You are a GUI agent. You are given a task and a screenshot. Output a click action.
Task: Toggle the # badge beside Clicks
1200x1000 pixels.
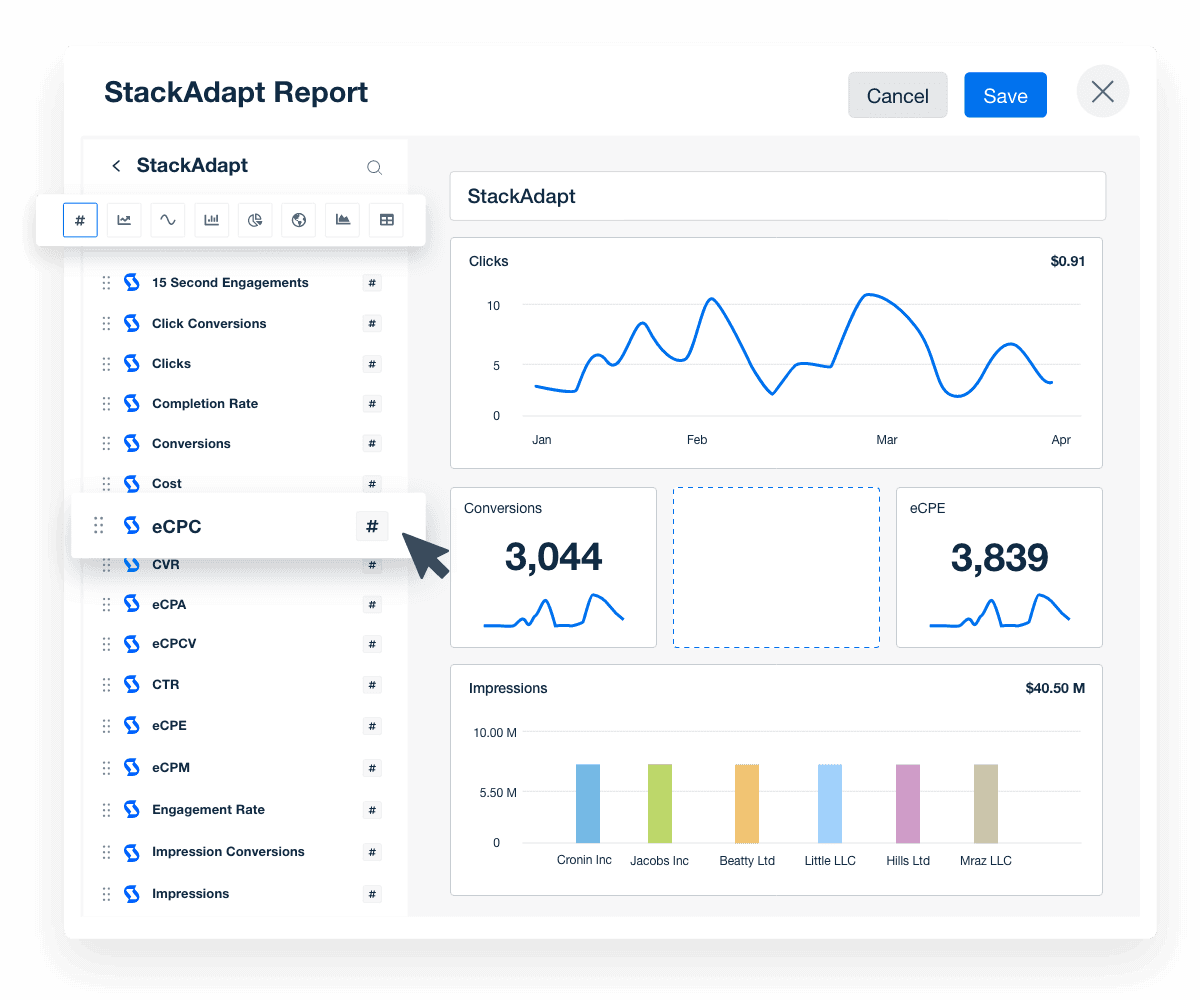[x=371, y=363]
